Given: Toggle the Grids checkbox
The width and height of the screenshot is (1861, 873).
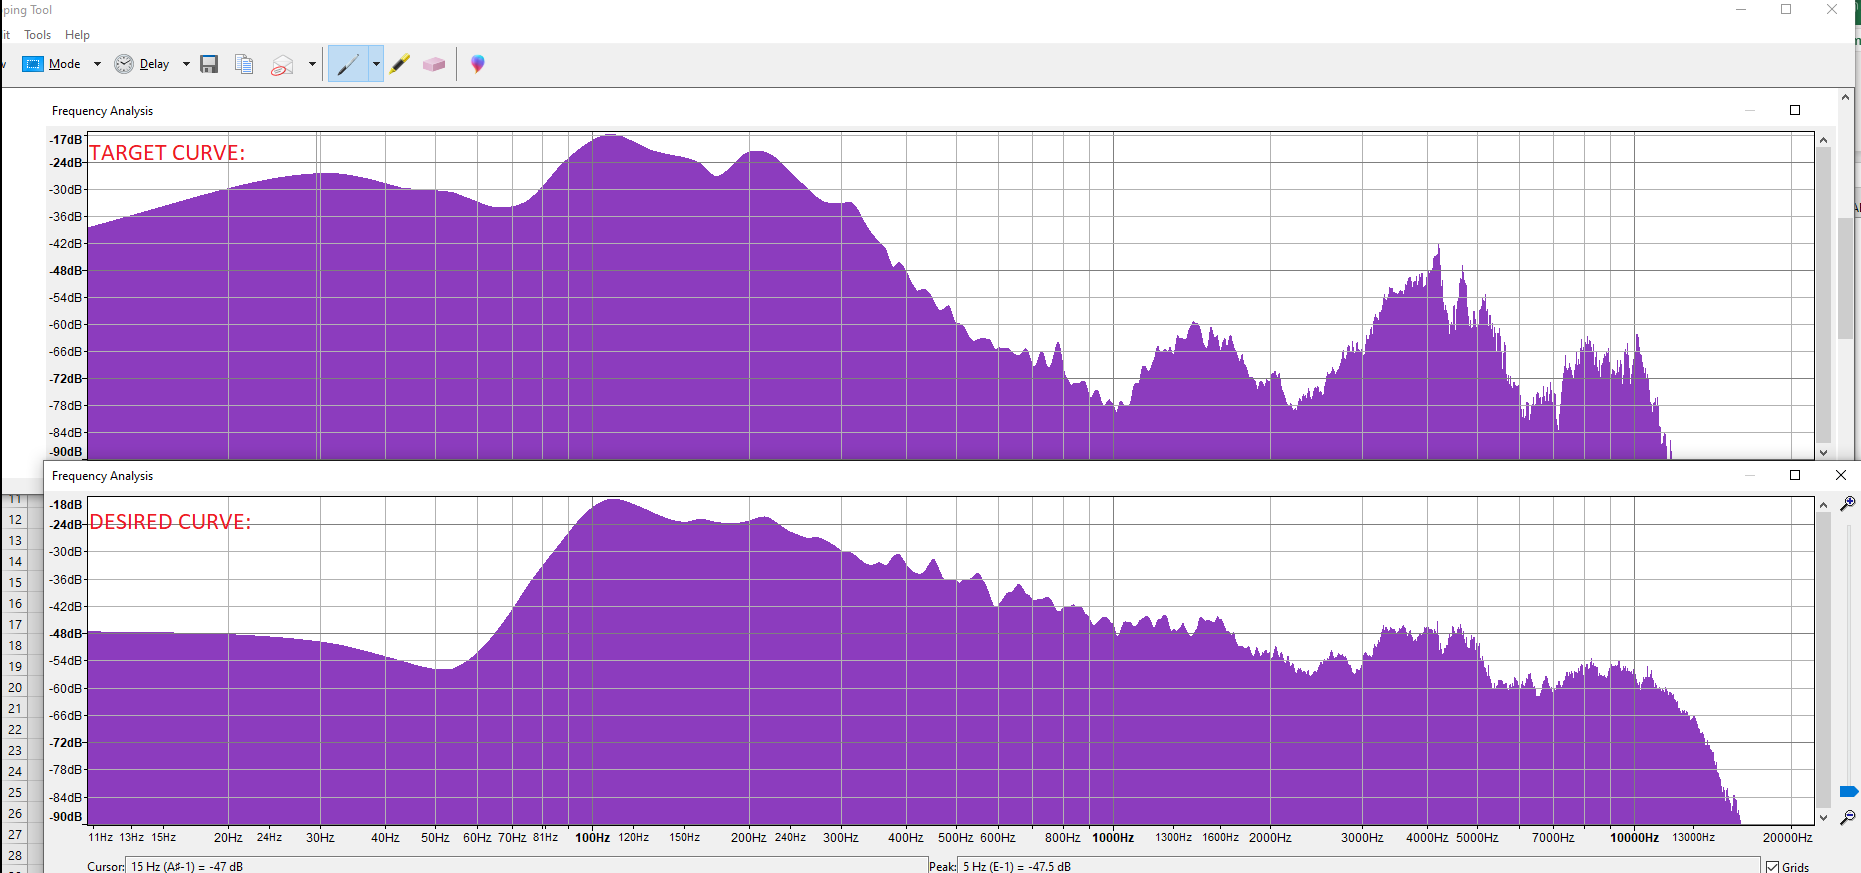Looking at the screenshot, I should (1772, 867).
